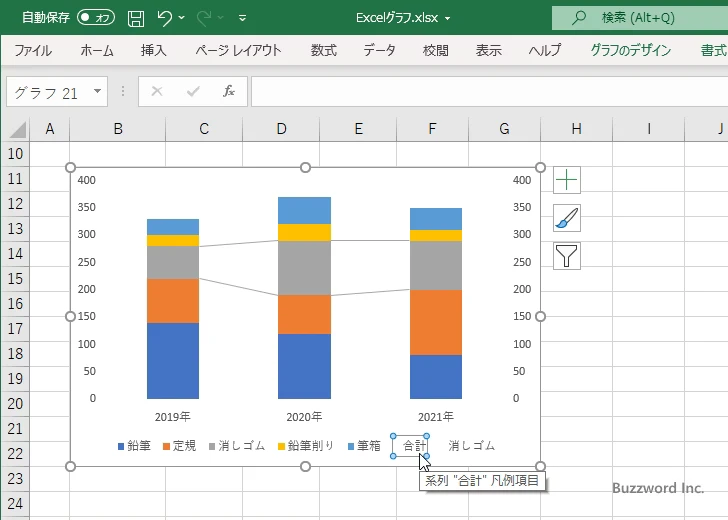Image resolution: width=728 pixels, height=520 pixels.
Task: Click the 筆箱 legend entry
Action: 364,446
